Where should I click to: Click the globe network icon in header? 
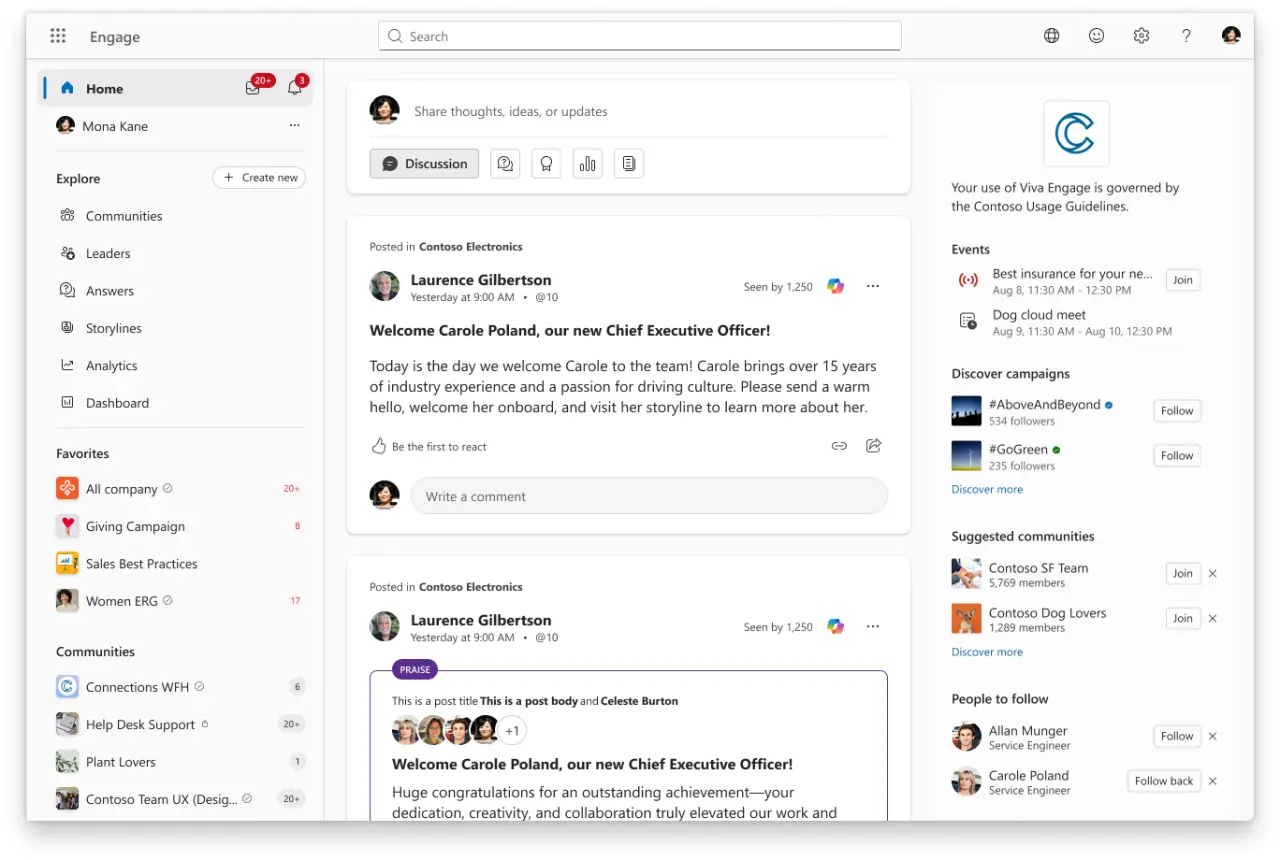(1051, 36)
